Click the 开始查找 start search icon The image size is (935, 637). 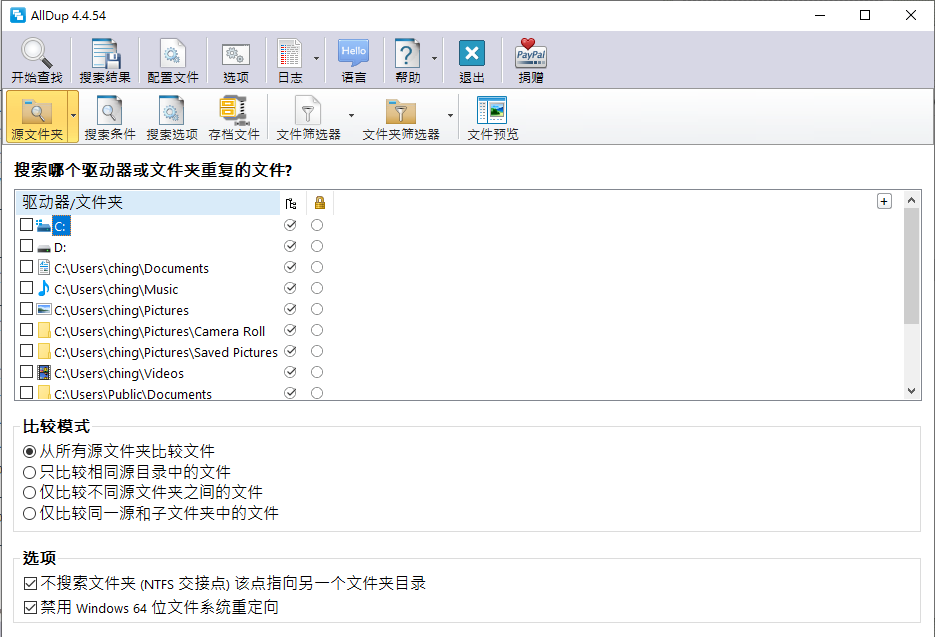[36, 60]
